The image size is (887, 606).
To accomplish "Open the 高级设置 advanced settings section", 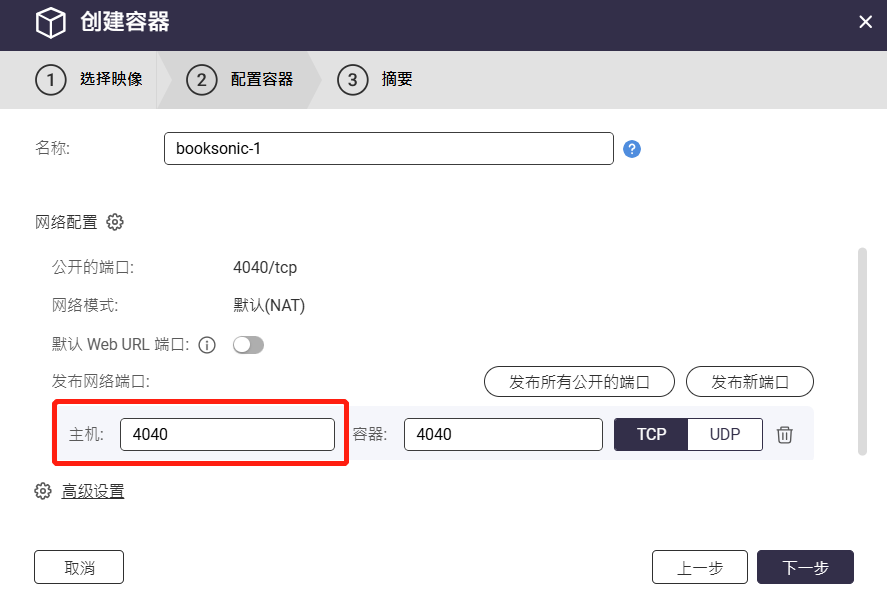I will point(92,491).
